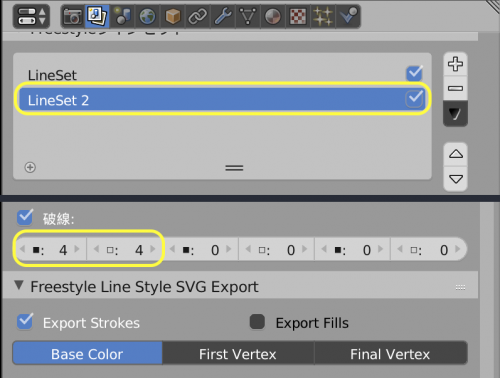Toggle the LineSet 2 checkbox
Image resolution: width=500 pixels, height=378 pixels.
coord(414,99)
